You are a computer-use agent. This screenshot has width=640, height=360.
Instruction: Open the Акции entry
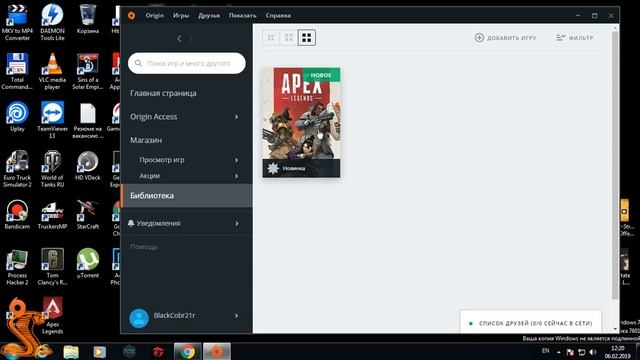pos(149,176)
